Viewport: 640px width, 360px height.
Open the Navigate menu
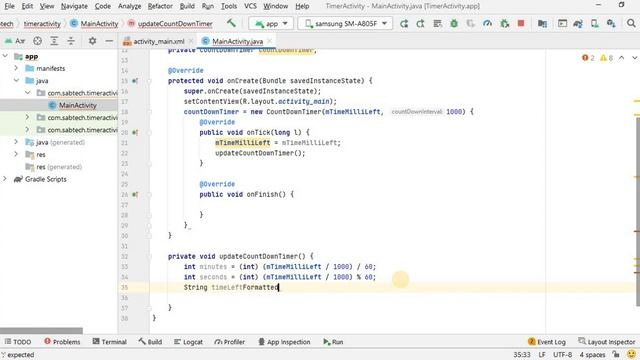[74, 6]
